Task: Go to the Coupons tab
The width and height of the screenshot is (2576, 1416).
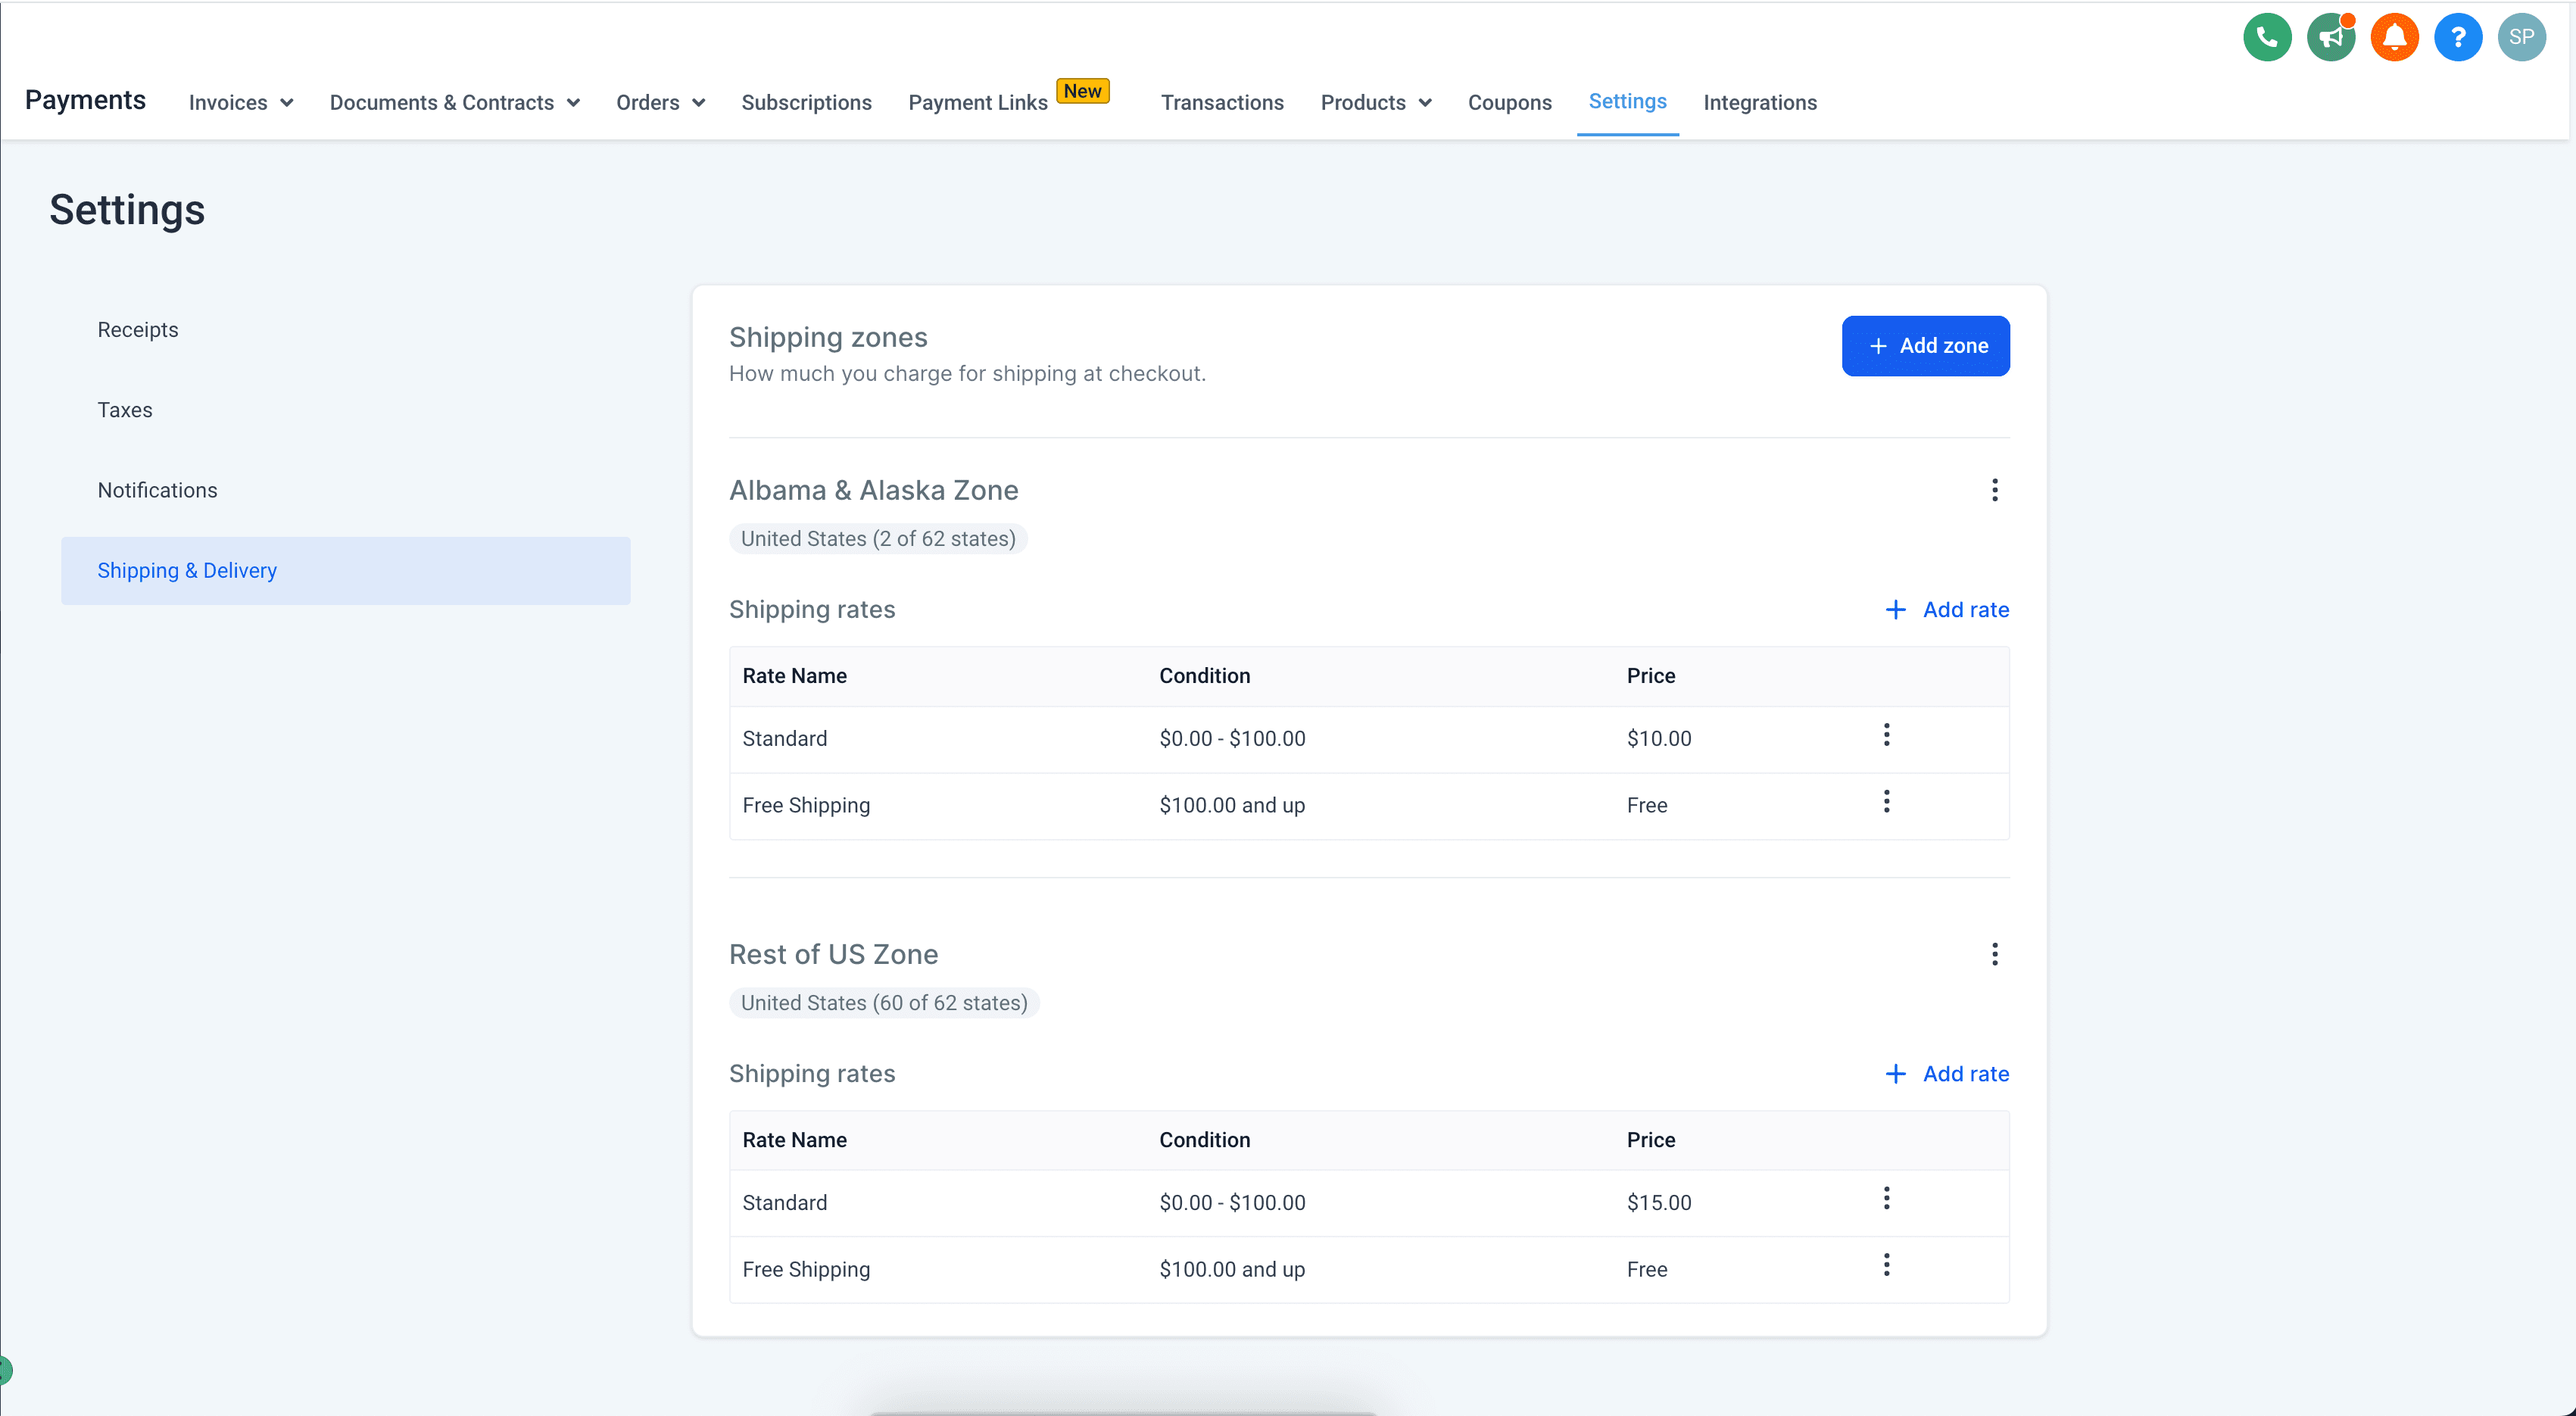Action: [x=1509, y=103]
